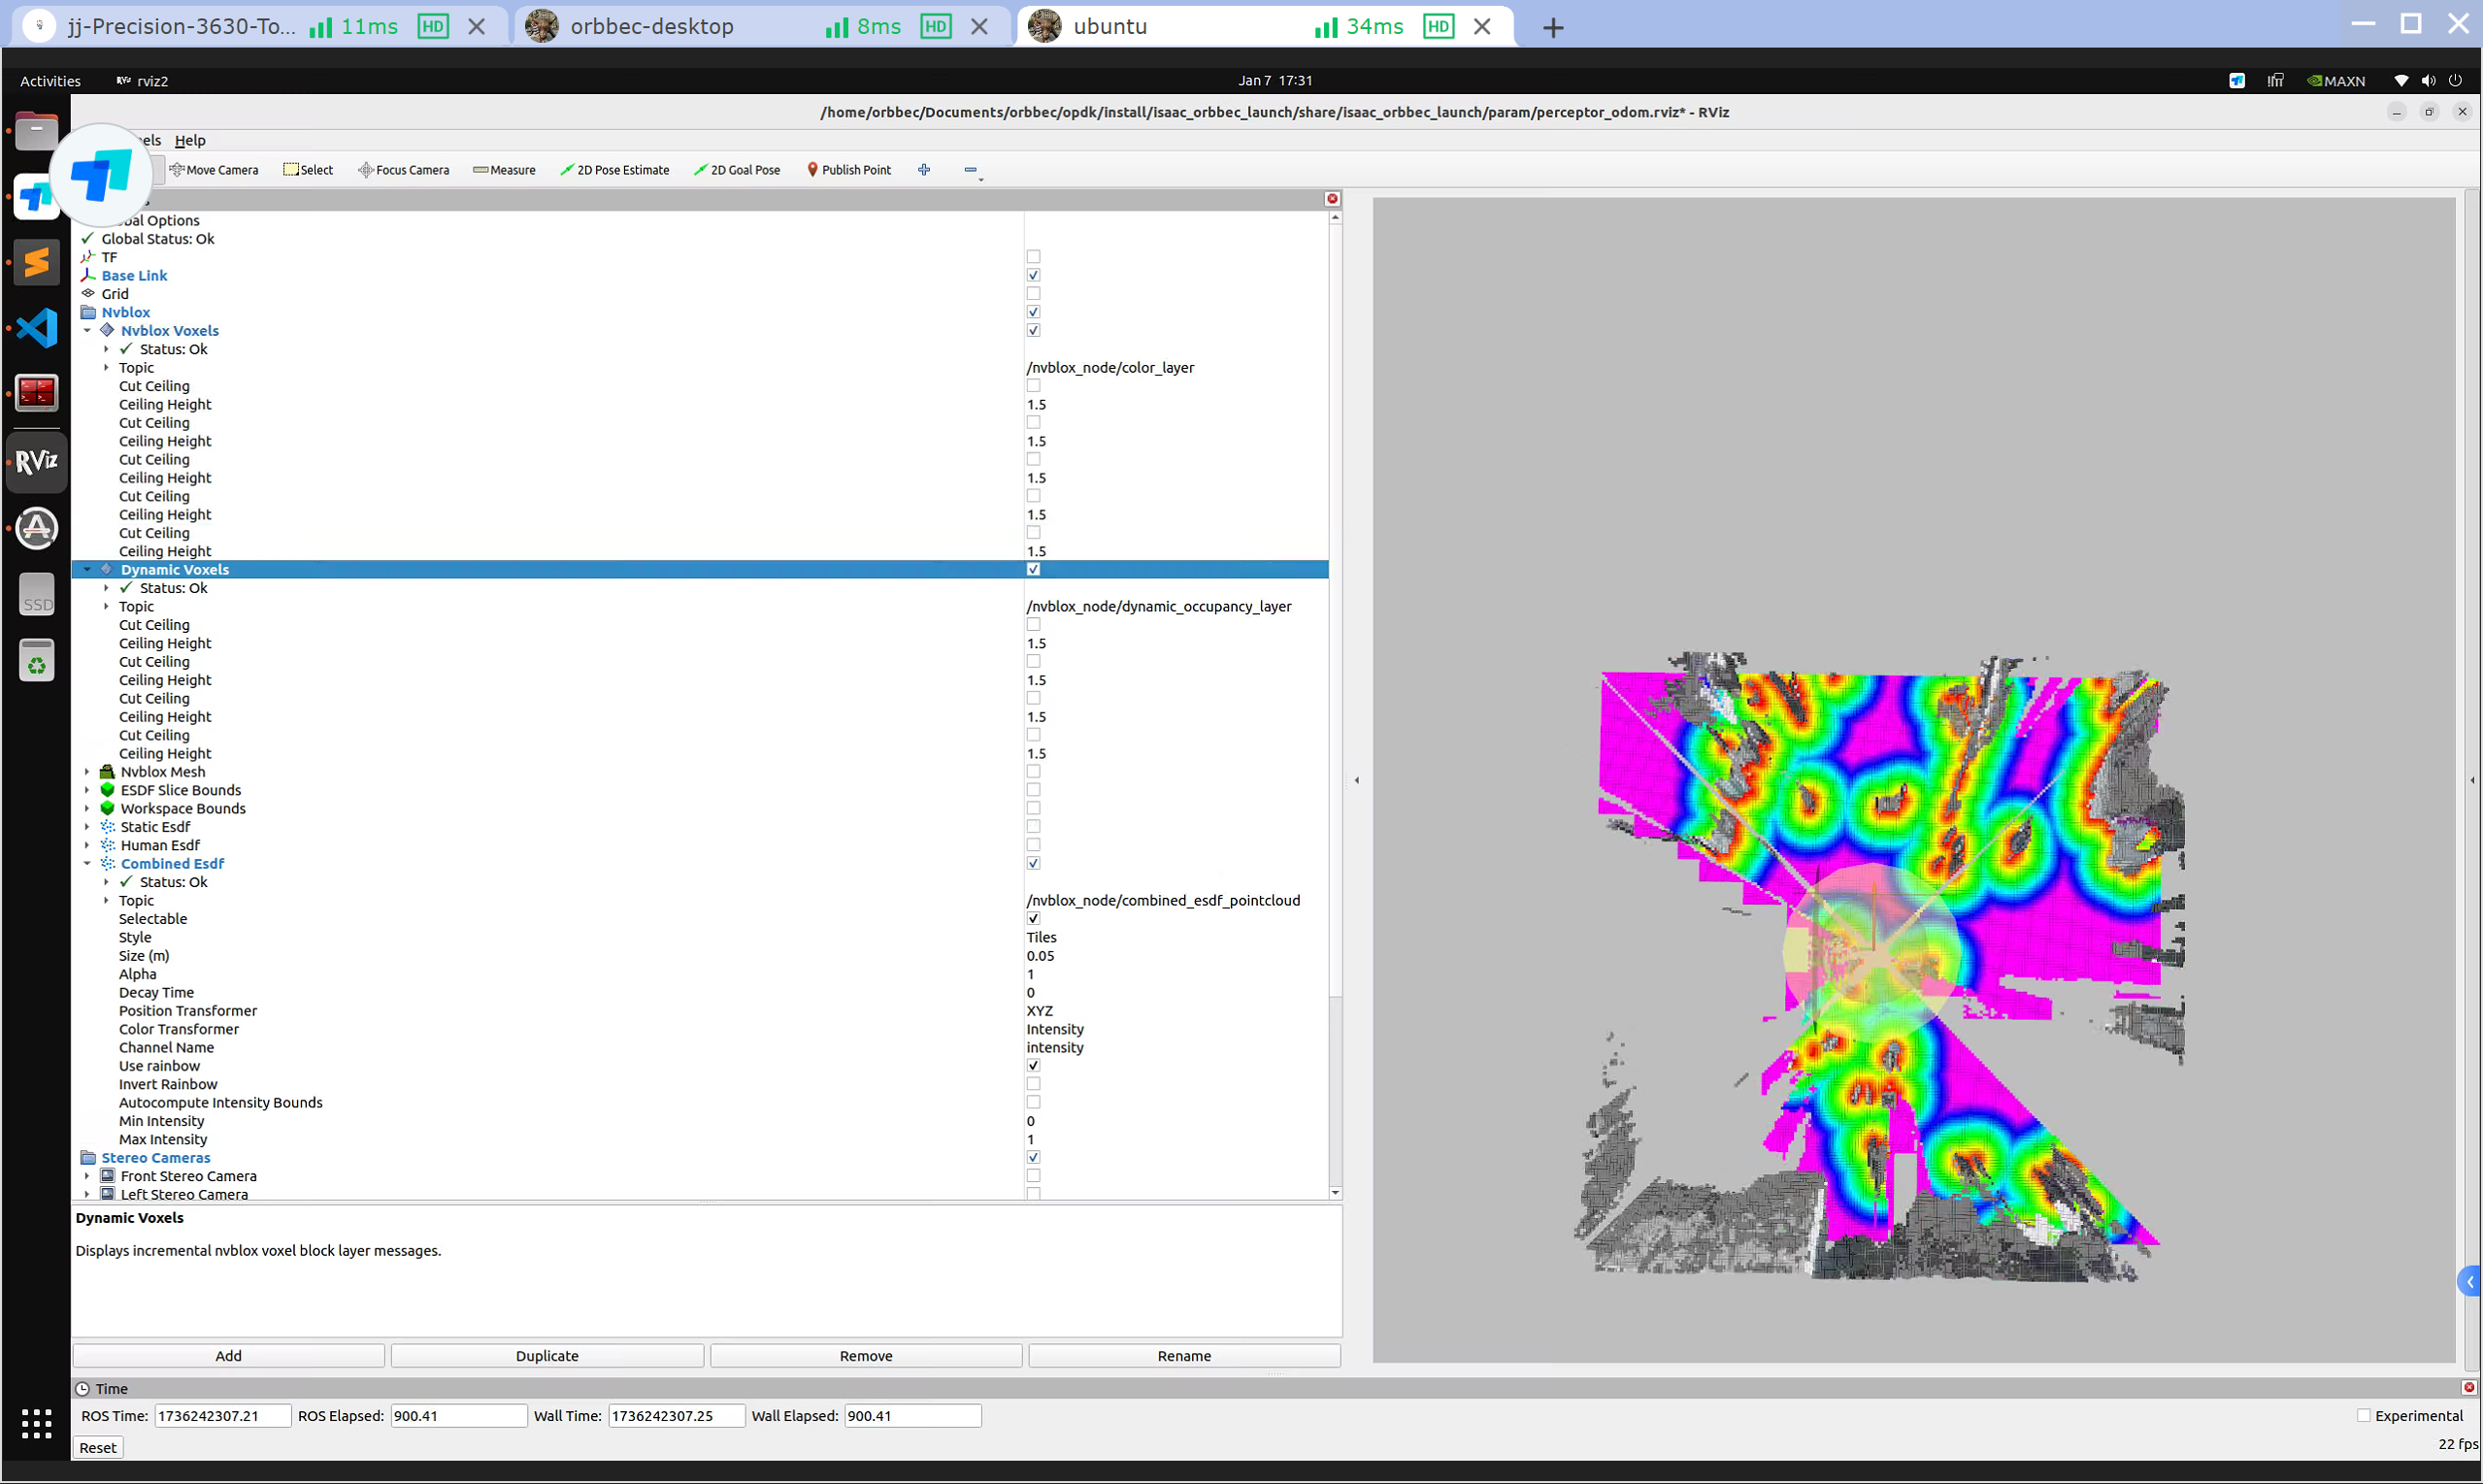
Task: Click the Rename button
Action: [x=1184, y=1355]
